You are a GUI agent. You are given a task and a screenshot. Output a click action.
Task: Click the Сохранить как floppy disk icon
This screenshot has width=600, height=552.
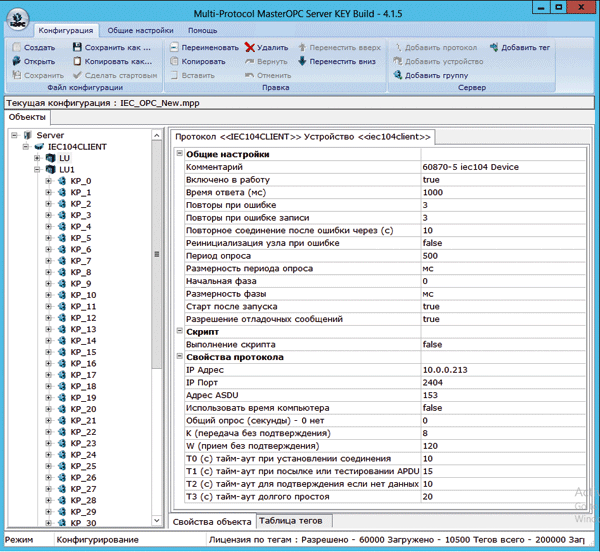77,47
